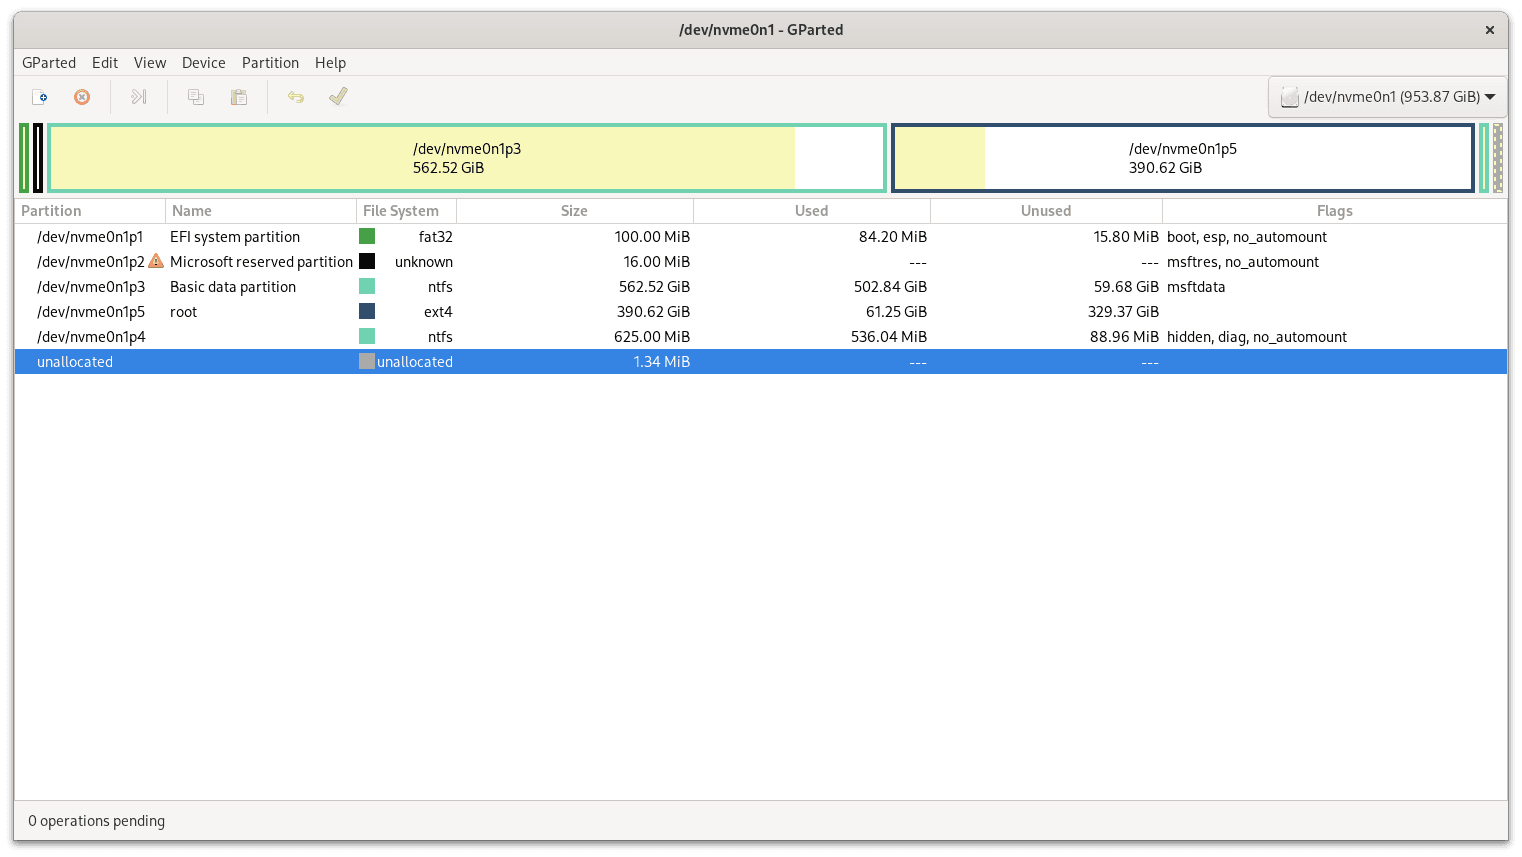Screen dimensions: 1522x857
Task: Click the '61.25 GiB' used cell
Action: click(896, 311)
